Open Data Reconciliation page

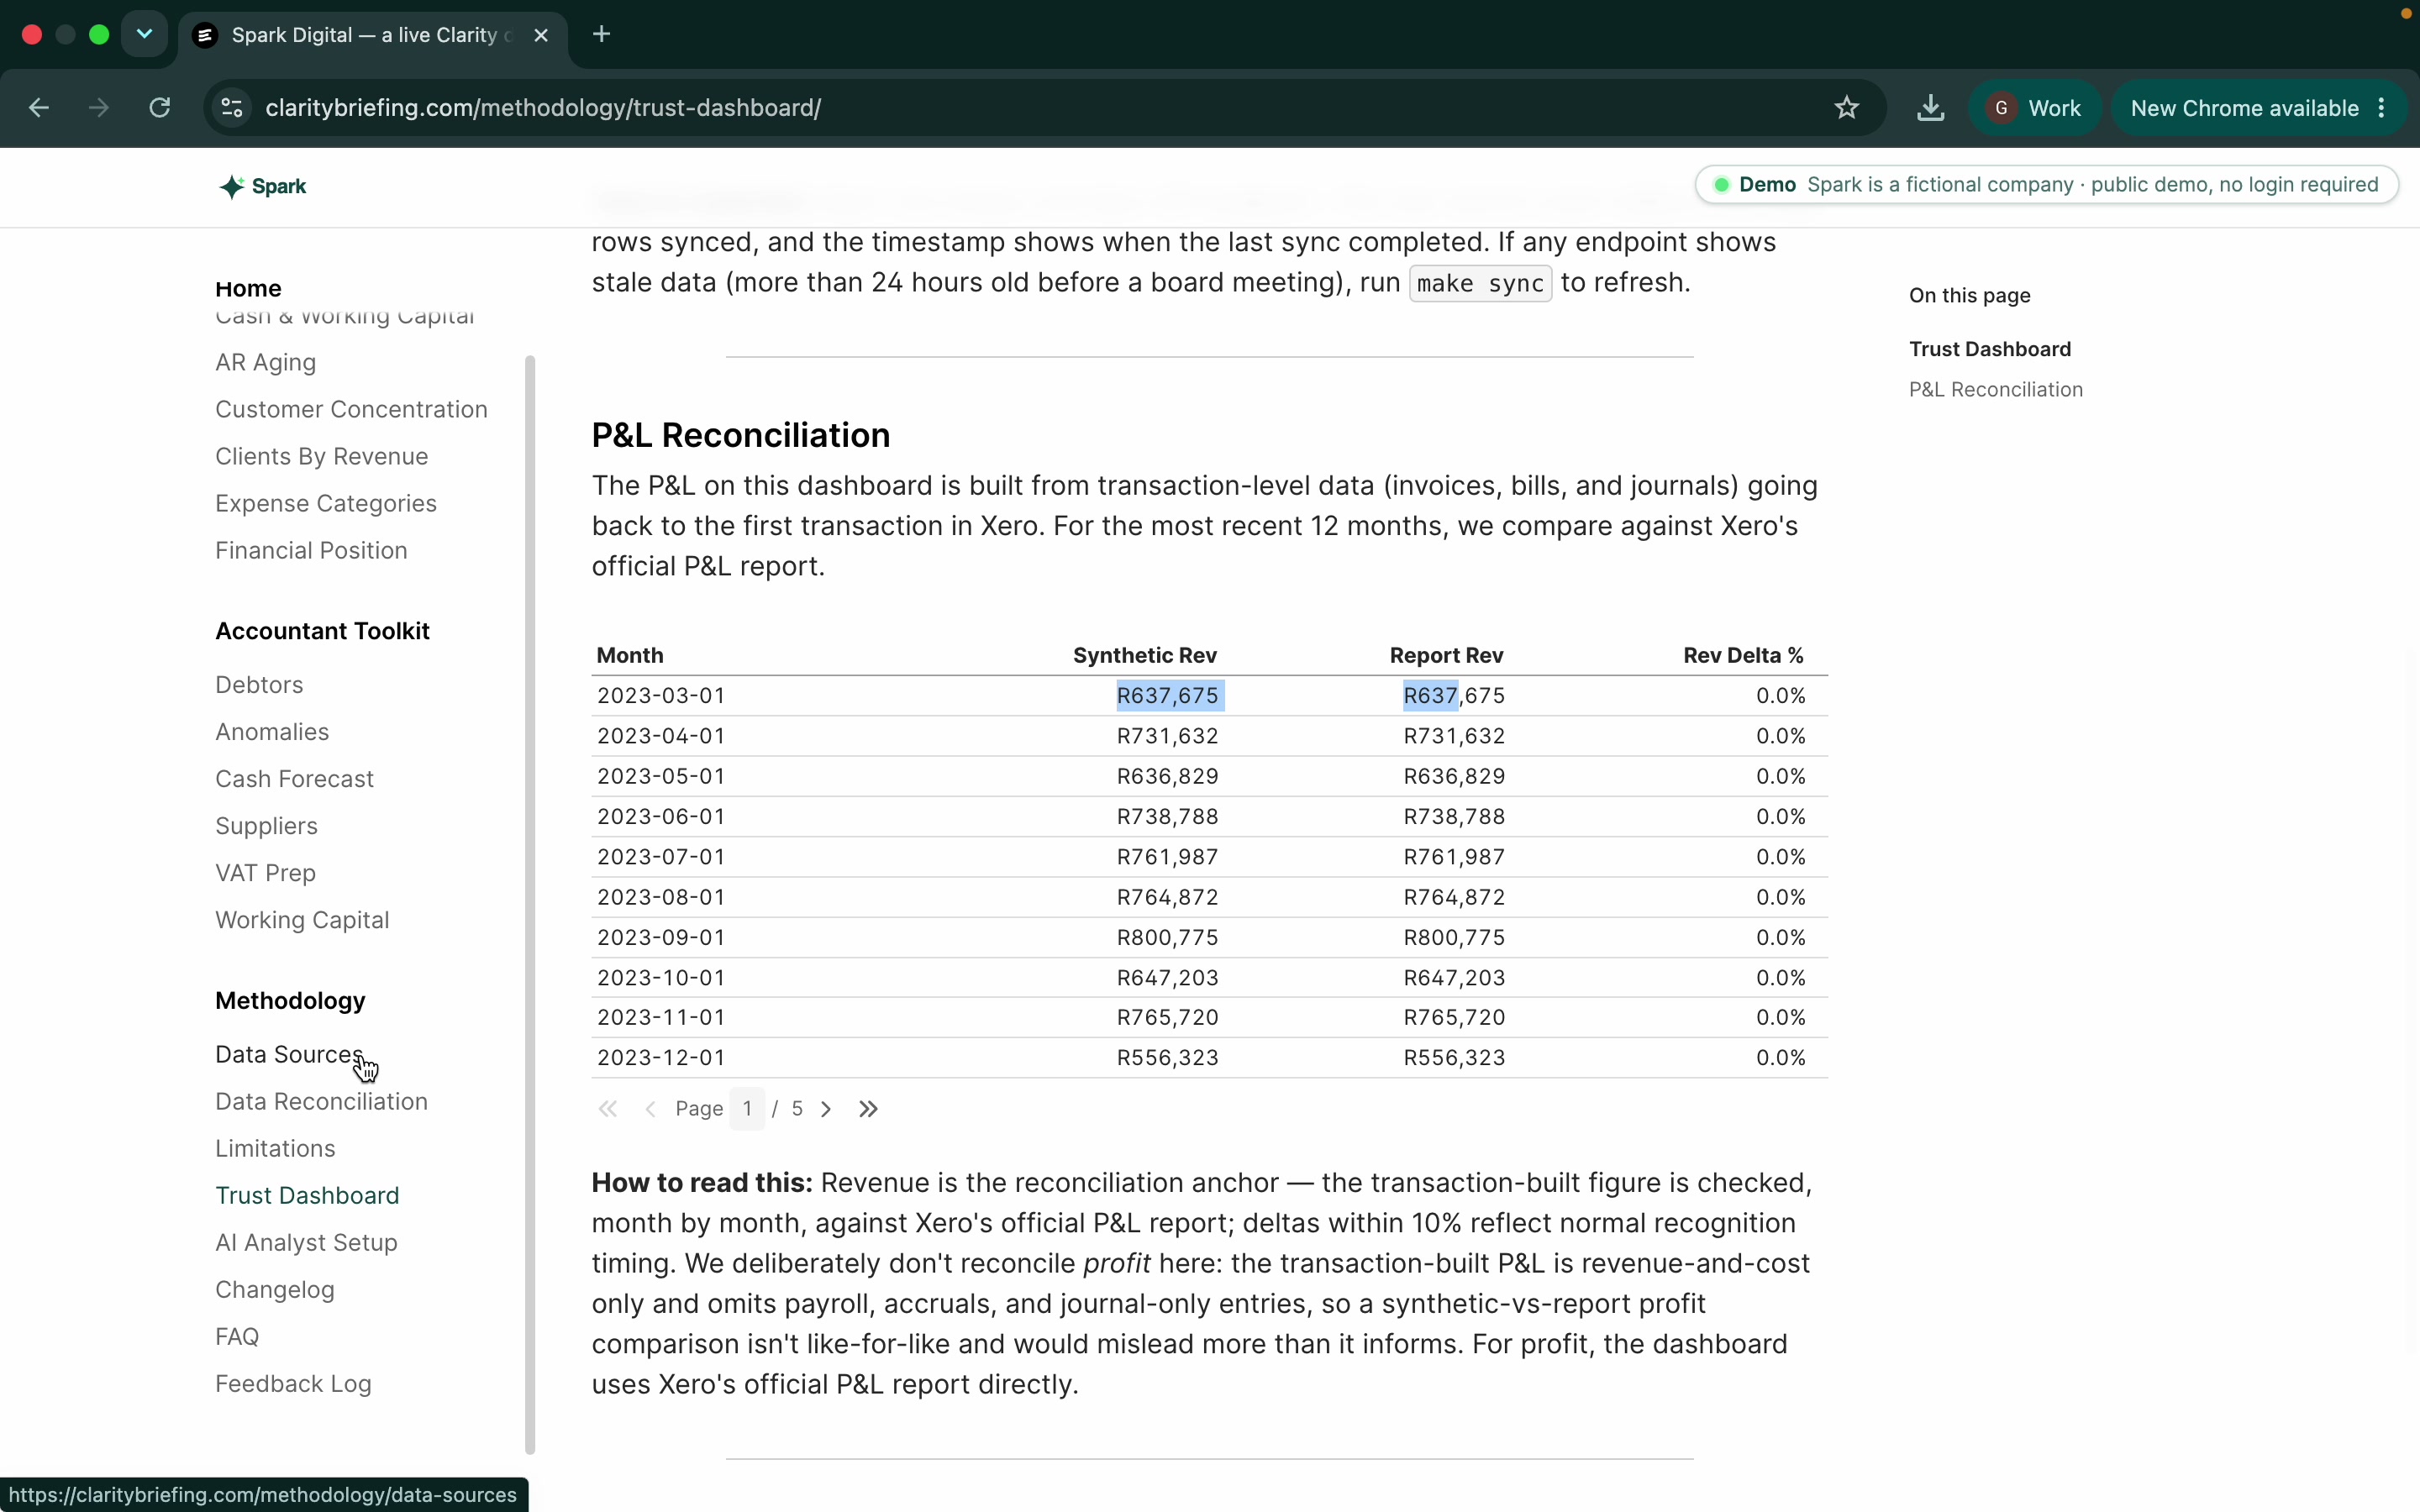(x=321, y=1102)
